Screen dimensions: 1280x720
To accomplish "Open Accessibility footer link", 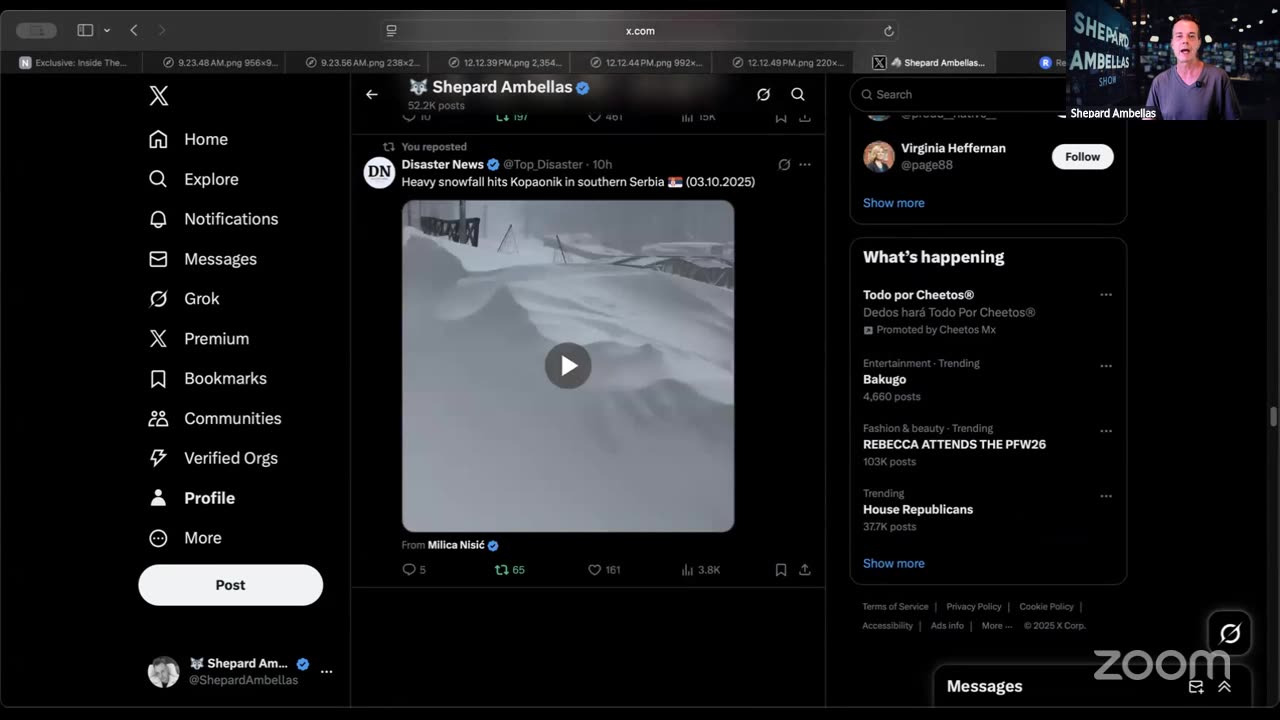I will (x=887, y=626).
